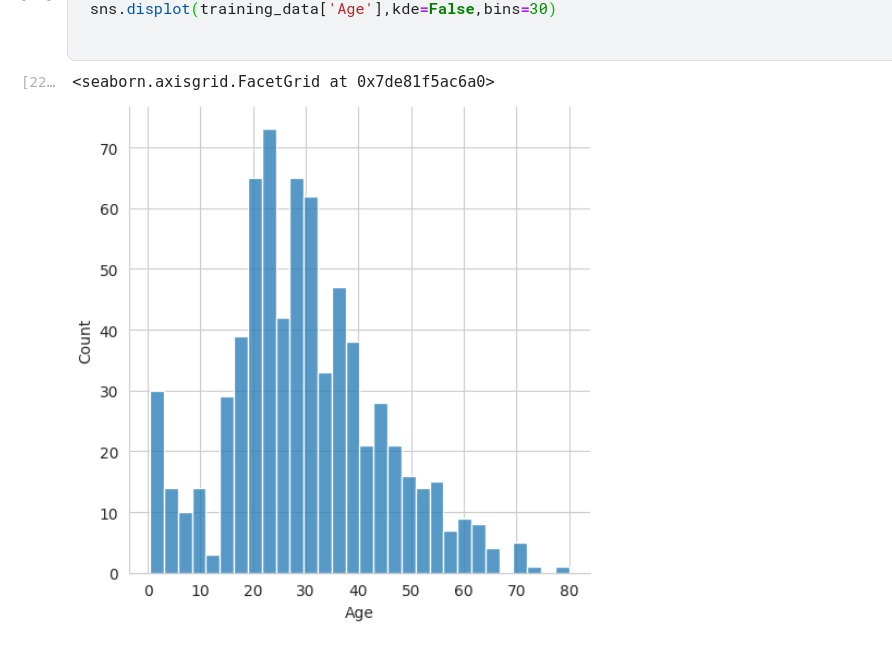Click the y-axis tick label 50
The height and width of the screenshot is (655, 892).
coord(108,270)
